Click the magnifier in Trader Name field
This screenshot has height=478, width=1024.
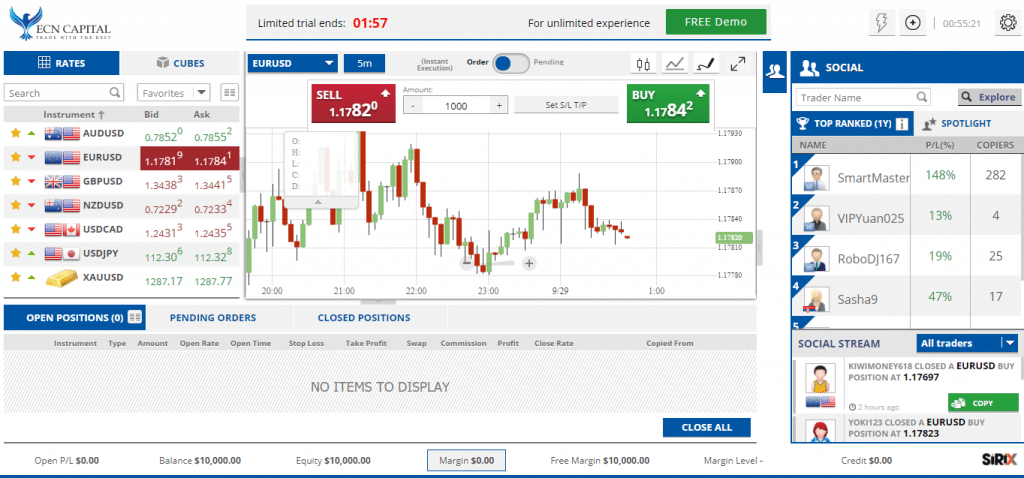point(921,97)
